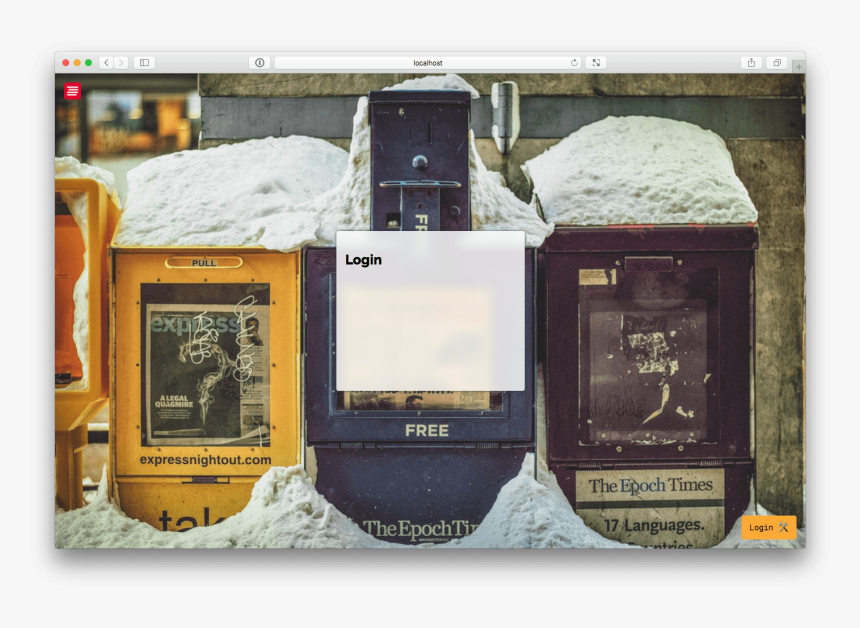Click the localhost address bar
Viewport: 860px width, 628px height.
click(x=428, y=63)
